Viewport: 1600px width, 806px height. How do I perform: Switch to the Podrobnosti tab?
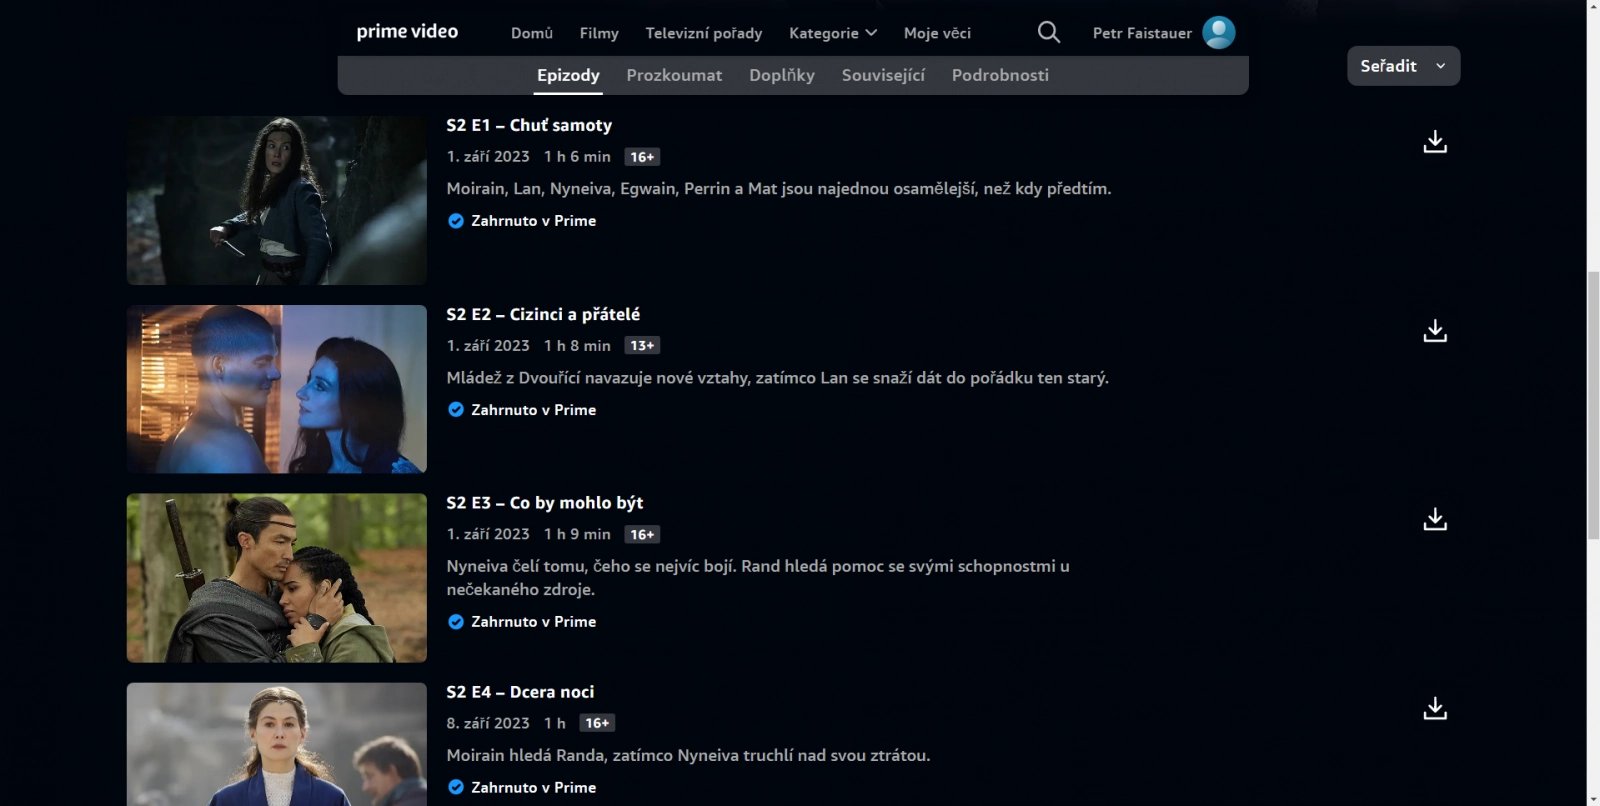[1000, 75]
